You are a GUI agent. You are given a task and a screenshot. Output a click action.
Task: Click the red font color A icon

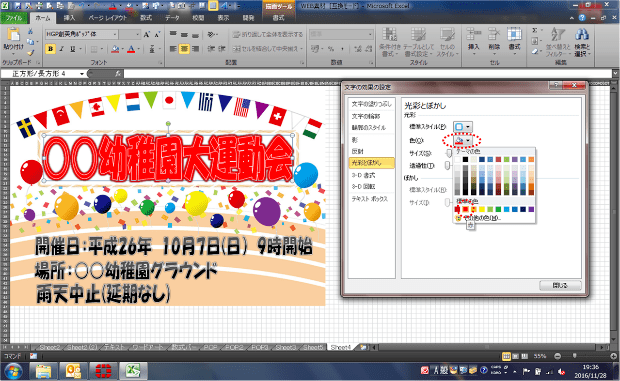click(x=131, y=49)
